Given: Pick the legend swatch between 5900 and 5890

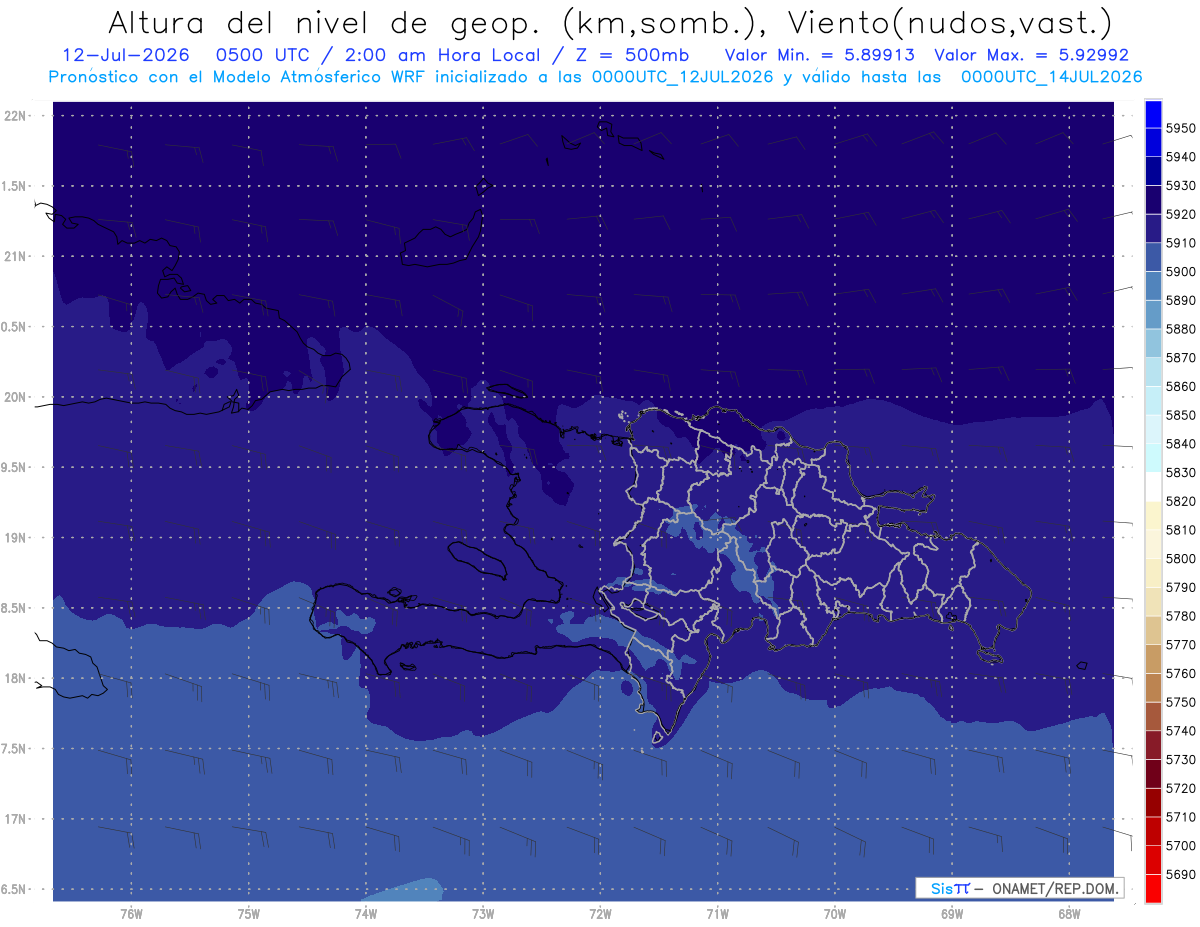Looking at the screenshot, I should tap(1152, 286).
